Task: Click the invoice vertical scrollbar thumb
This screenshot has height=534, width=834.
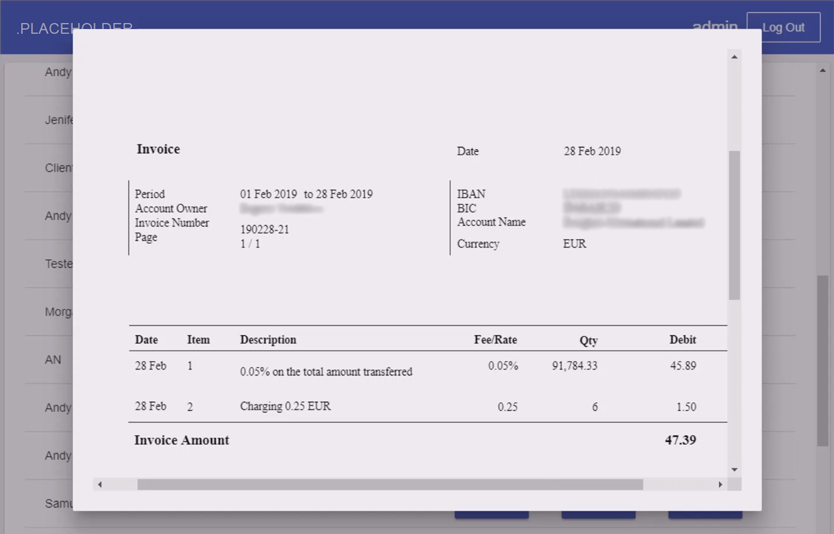Action: [734, 225]
